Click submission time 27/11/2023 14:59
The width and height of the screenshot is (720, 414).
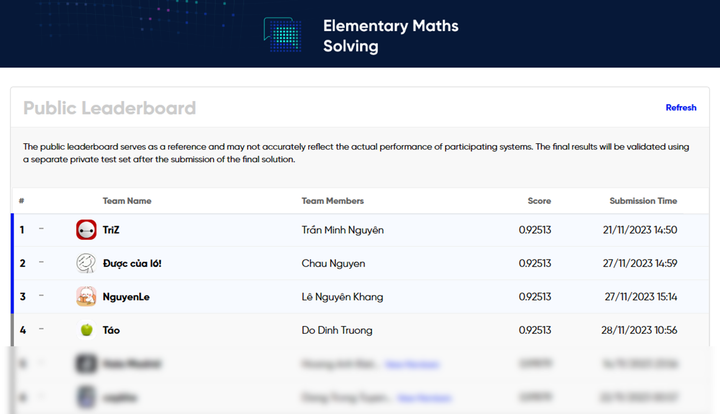640,263
